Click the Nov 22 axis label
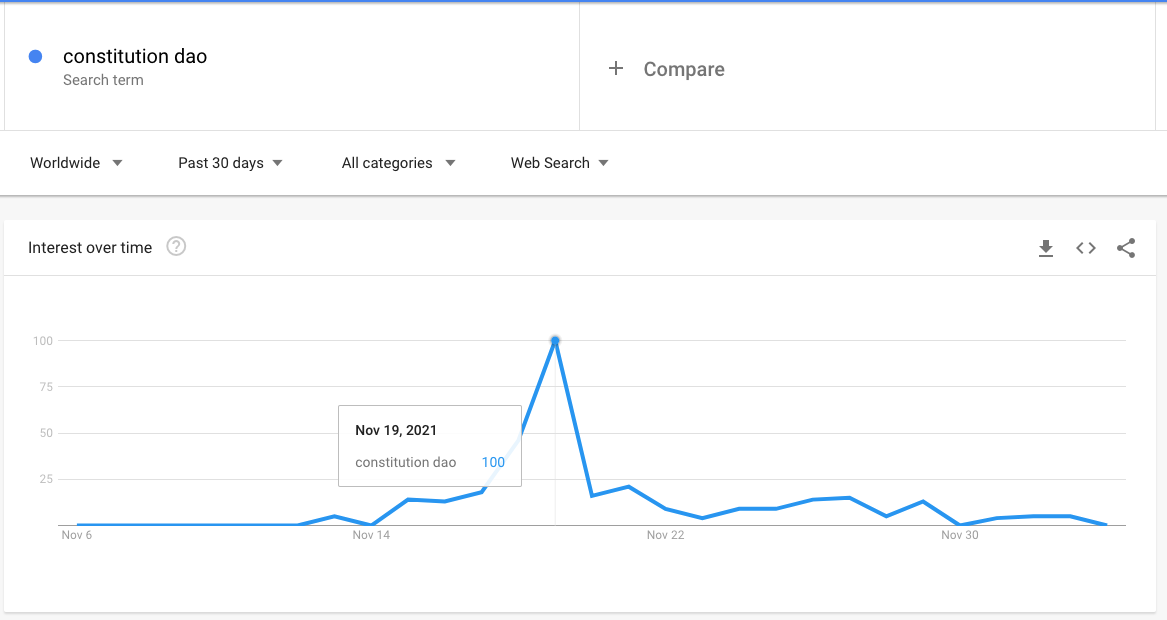This screenshot has height=620, width=1167. click(x=665, y=535)
